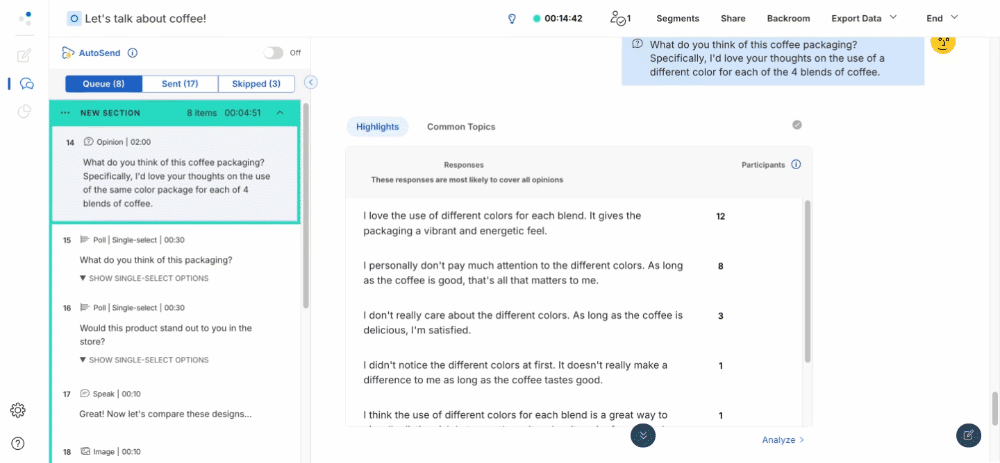Image resolution: width=1000 pixels, height=463 pixels.
Task: Open the chat conversation view in sidebar
Action: (x=26, y=83)
